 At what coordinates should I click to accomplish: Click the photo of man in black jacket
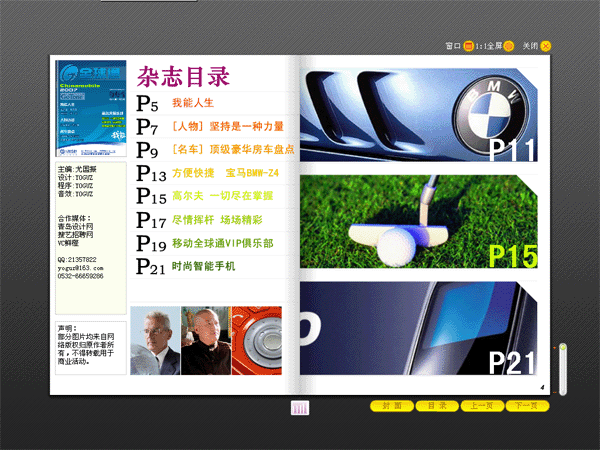[206, 341]
